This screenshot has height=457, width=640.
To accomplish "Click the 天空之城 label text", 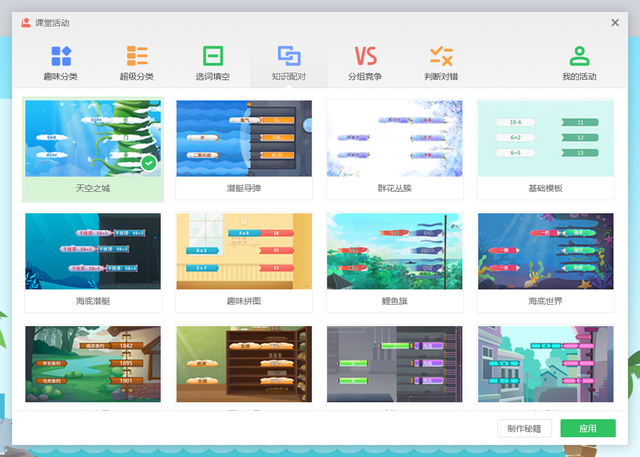I will point(93,188).
